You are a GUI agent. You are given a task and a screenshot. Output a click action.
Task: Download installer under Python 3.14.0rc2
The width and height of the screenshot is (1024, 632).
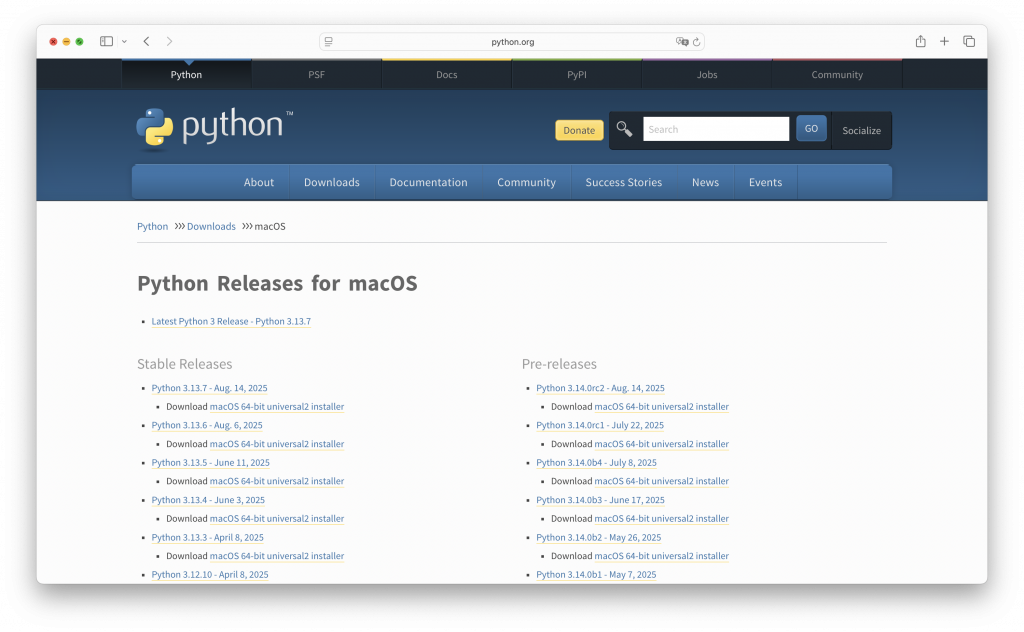662,407
